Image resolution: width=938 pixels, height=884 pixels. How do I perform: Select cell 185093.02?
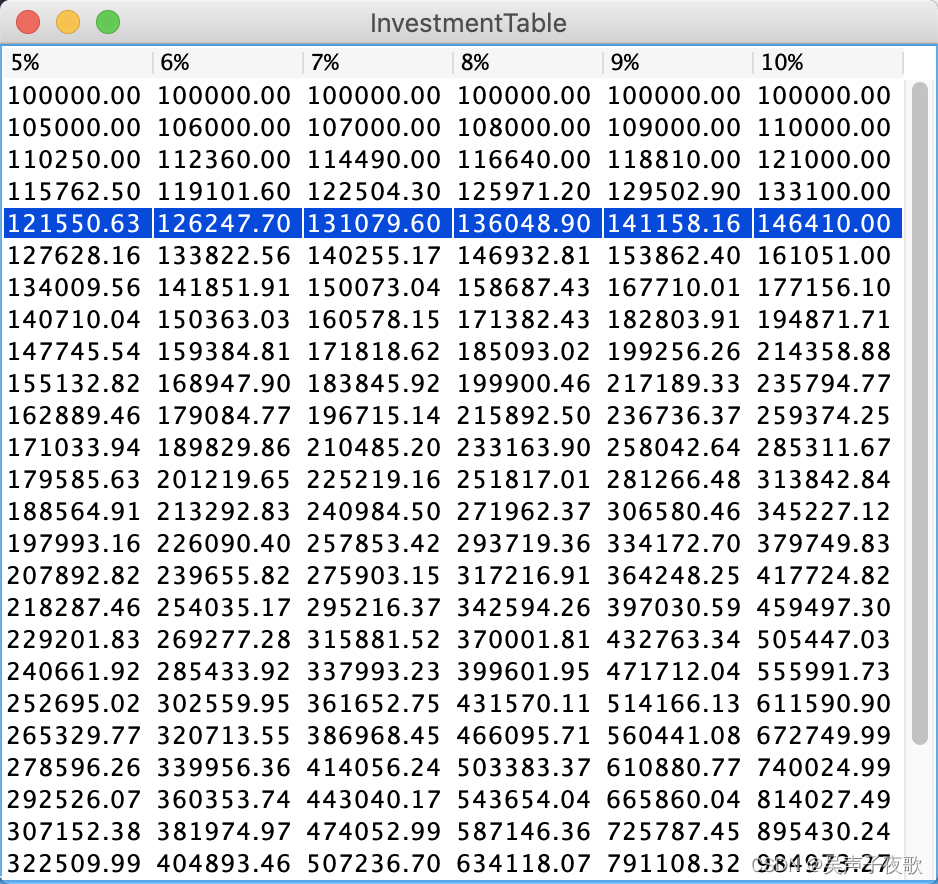pos(528,352)
